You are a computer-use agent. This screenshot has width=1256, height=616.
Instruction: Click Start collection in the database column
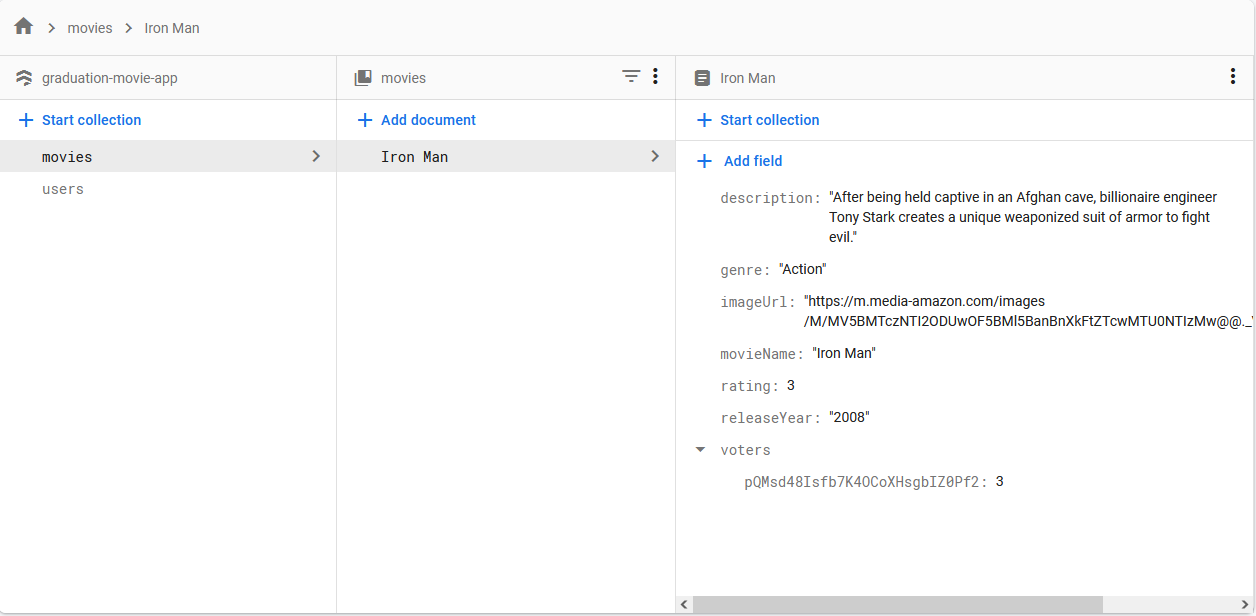[91, 120]
